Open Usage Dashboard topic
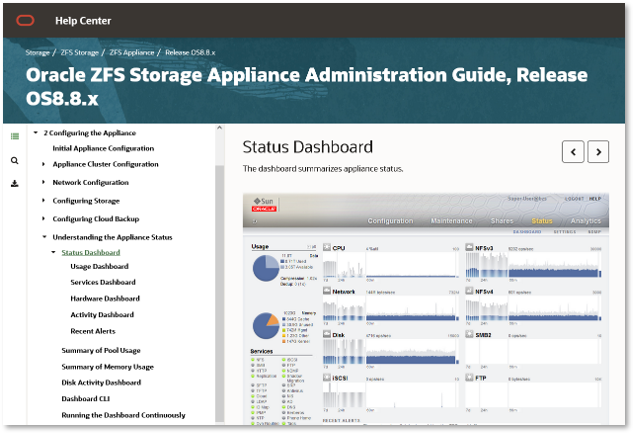 pos(99,267)
